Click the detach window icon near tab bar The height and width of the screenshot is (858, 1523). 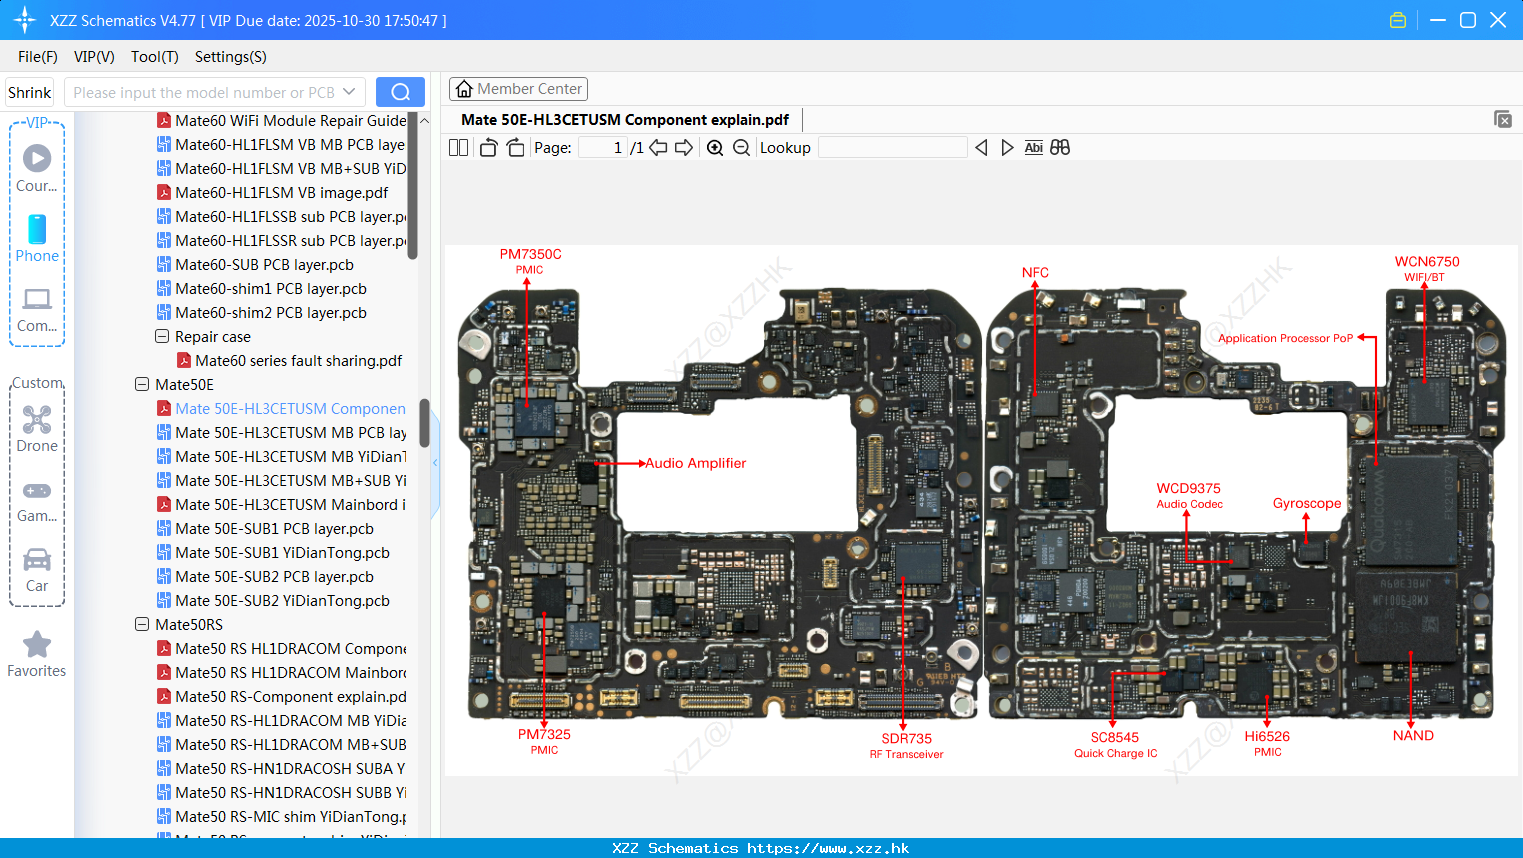pyautogui.click(x=1503, y=119)
